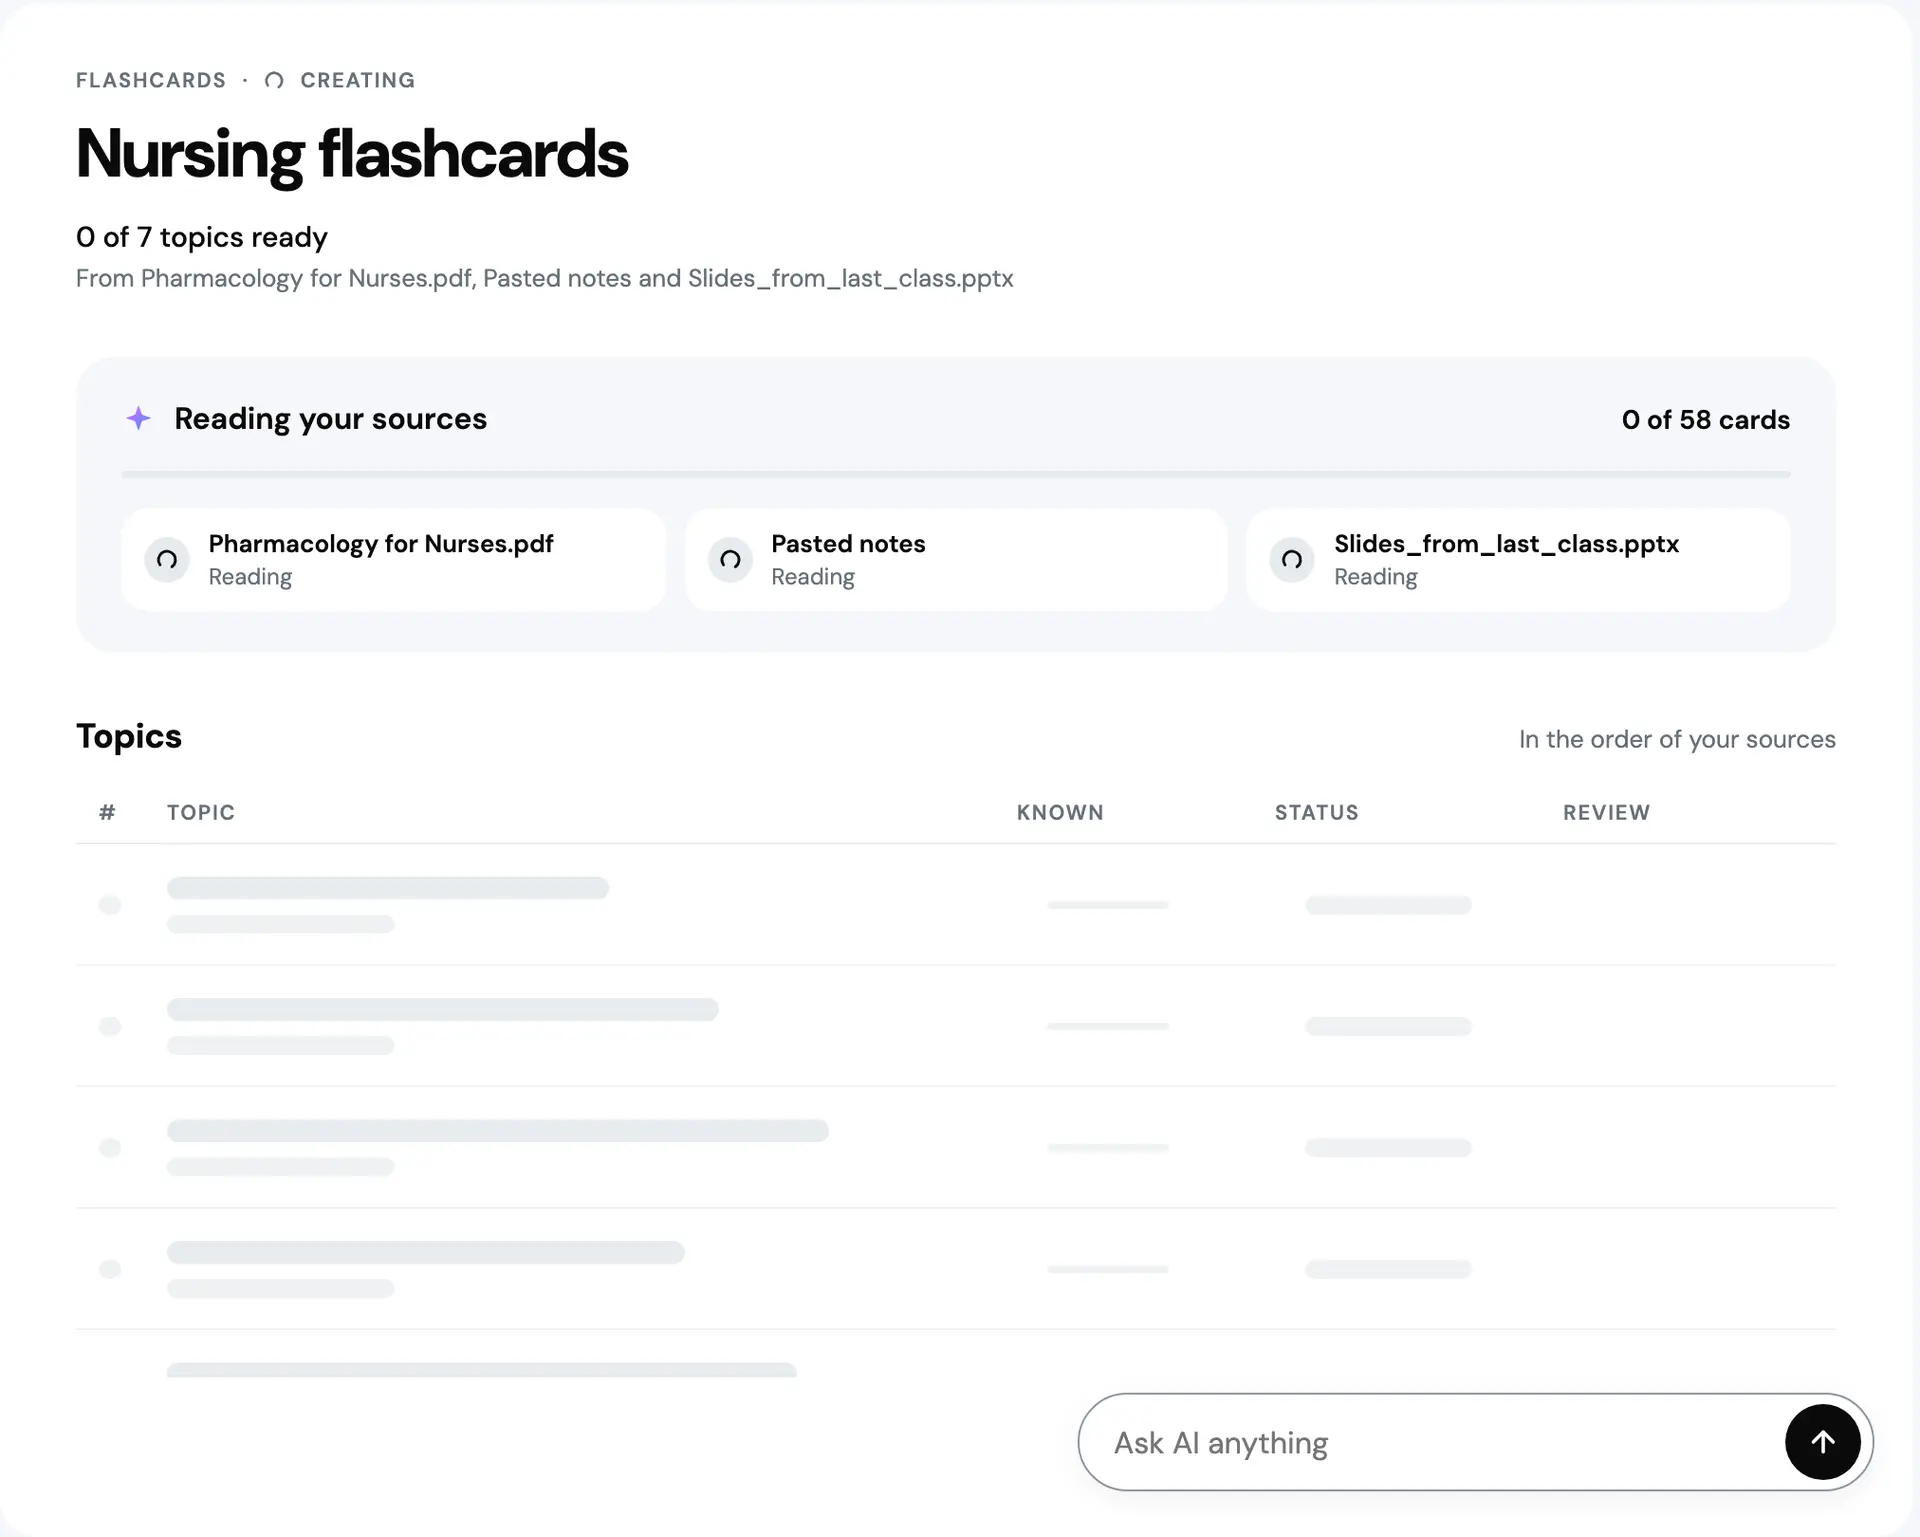Click the TOPIC column header
Screen dimensions: 1920x1537
201,812
